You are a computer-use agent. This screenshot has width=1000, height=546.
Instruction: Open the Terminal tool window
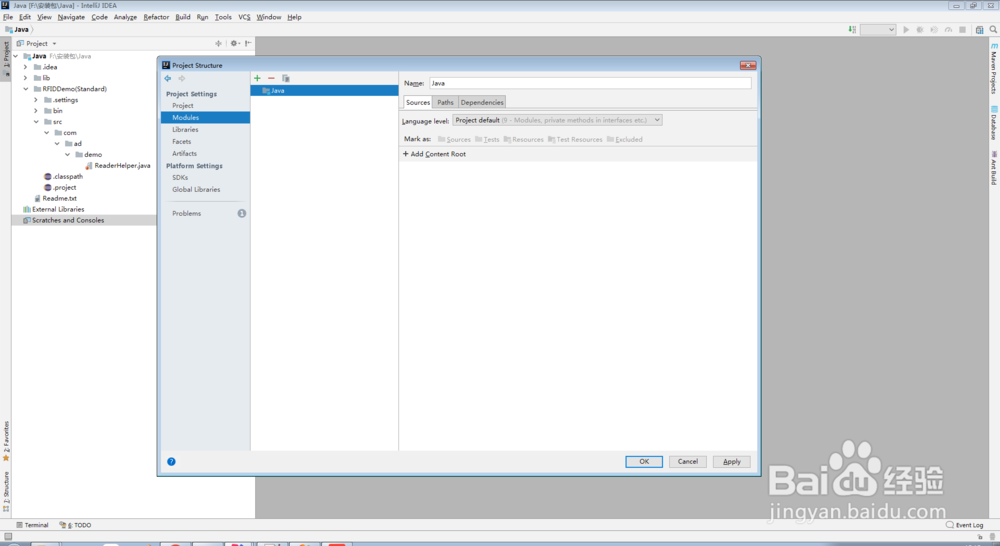coord(32,525)
